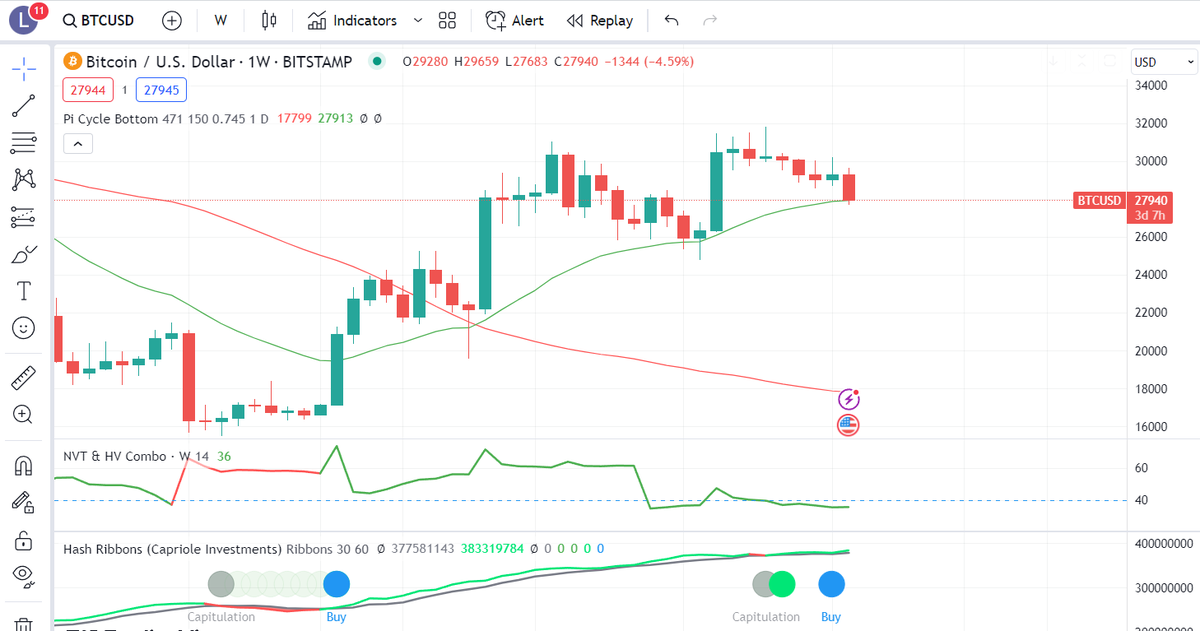Open the candlestick chart style selector
This screenshot has height=631, width=1200.
tap(267, 20)
